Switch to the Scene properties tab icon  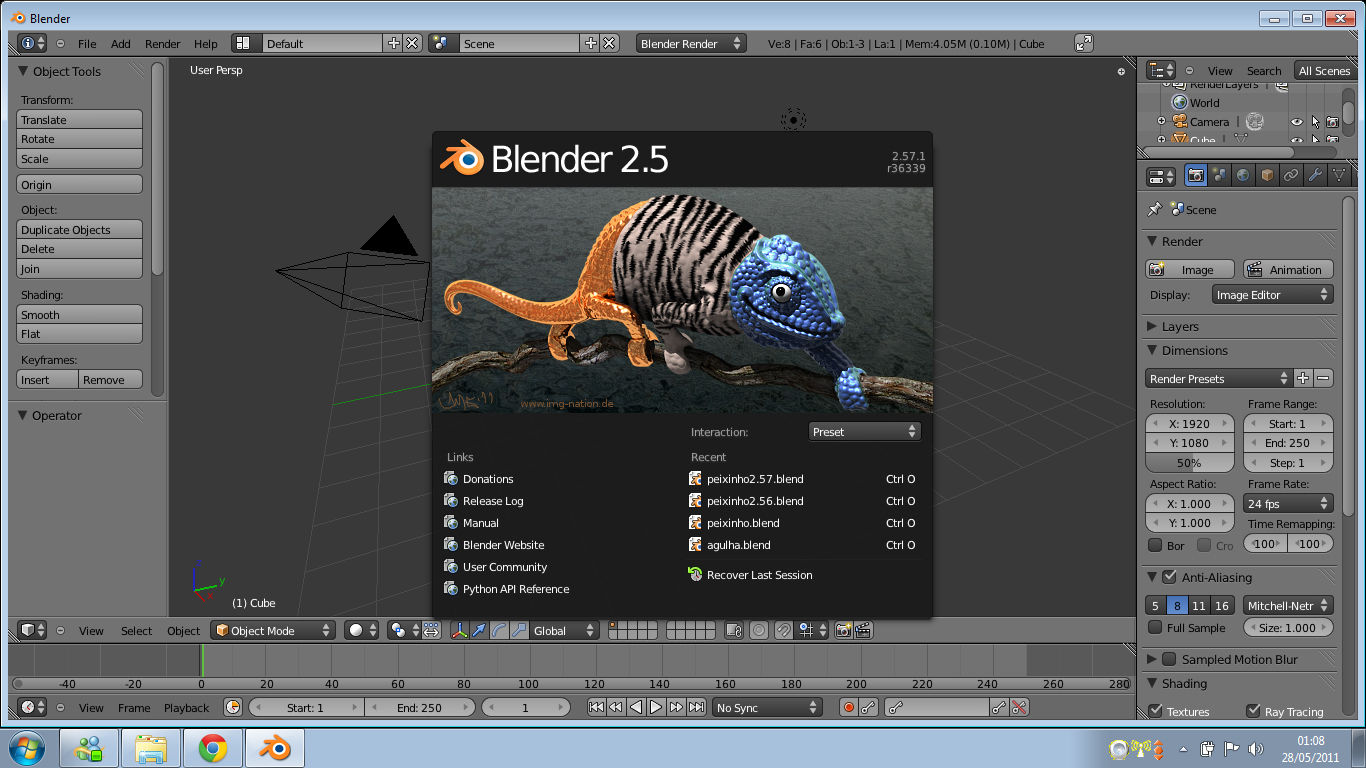1220,176
